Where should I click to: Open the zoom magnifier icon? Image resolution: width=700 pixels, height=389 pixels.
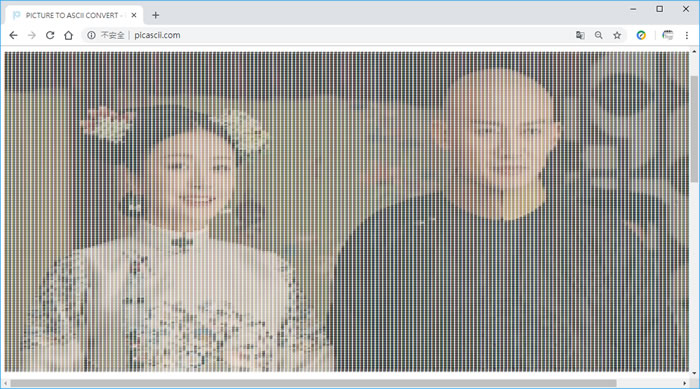pyautogui.click(x=599, y=35)
